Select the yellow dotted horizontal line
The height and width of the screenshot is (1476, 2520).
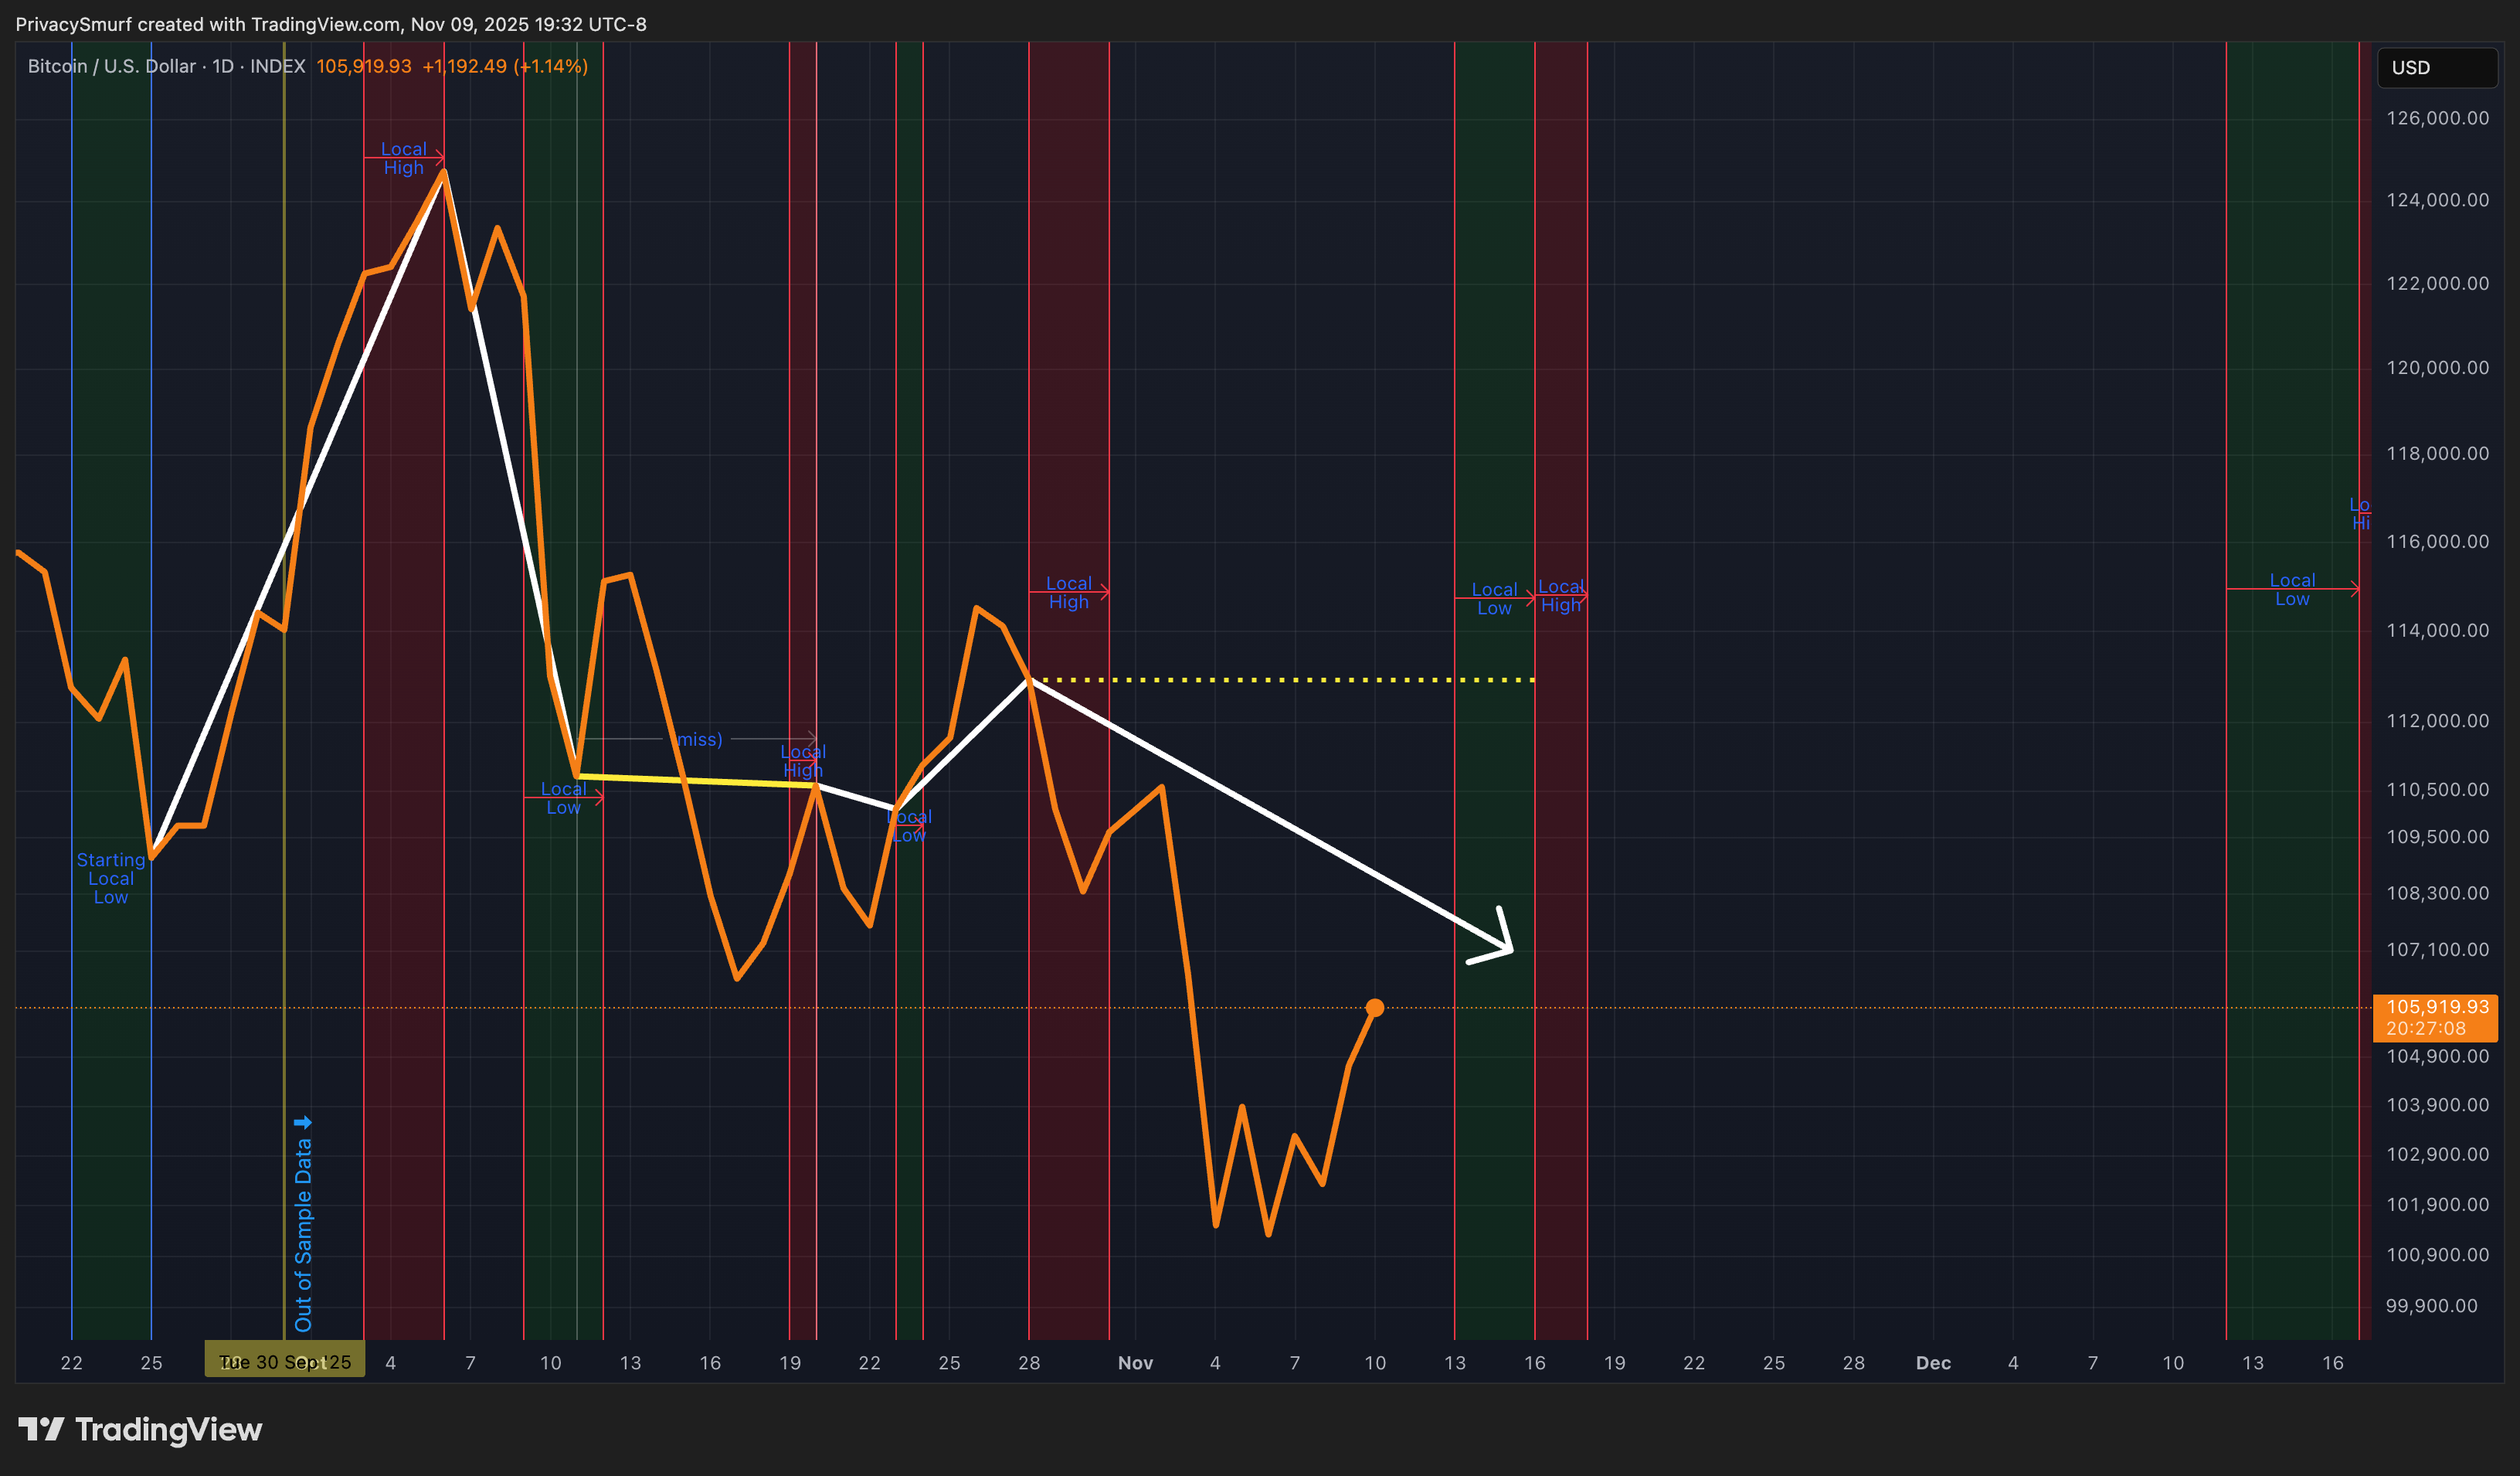point(1280,680)
